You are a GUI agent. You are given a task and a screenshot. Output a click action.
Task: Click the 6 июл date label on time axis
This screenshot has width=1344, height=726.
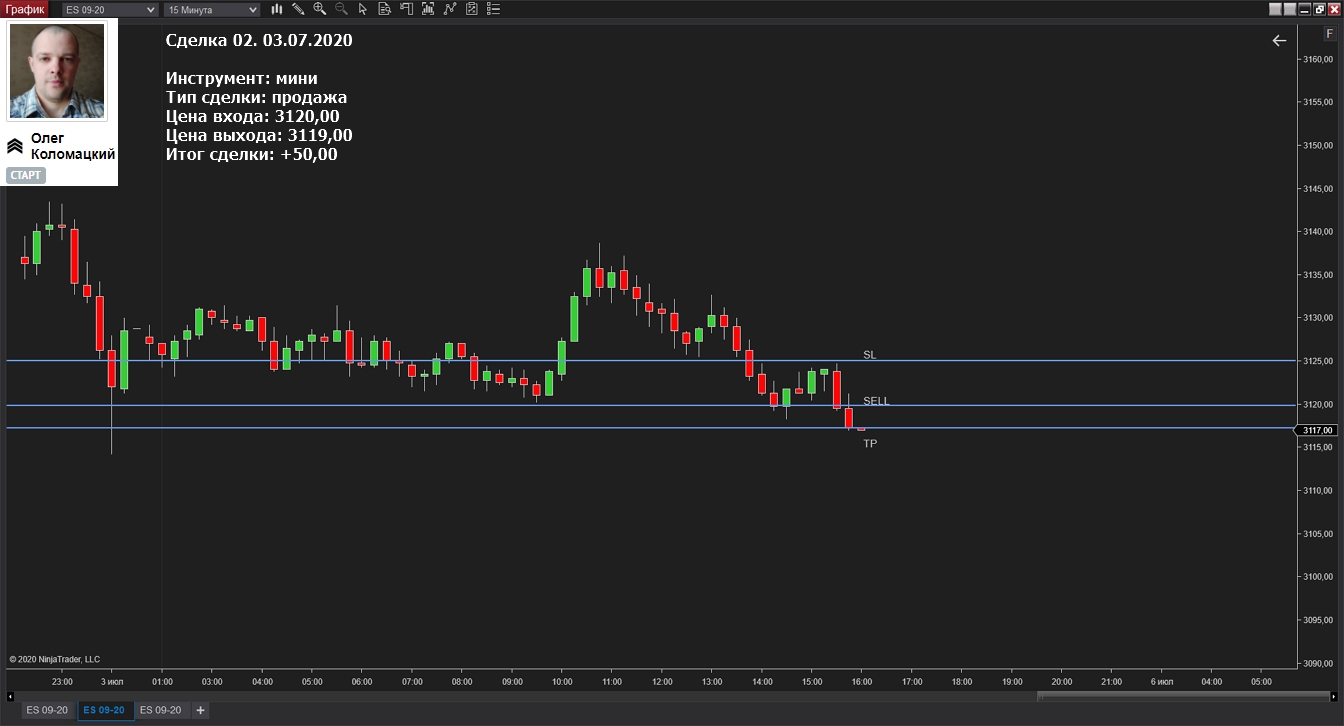pyautogui.click(x=1162, y=682)
